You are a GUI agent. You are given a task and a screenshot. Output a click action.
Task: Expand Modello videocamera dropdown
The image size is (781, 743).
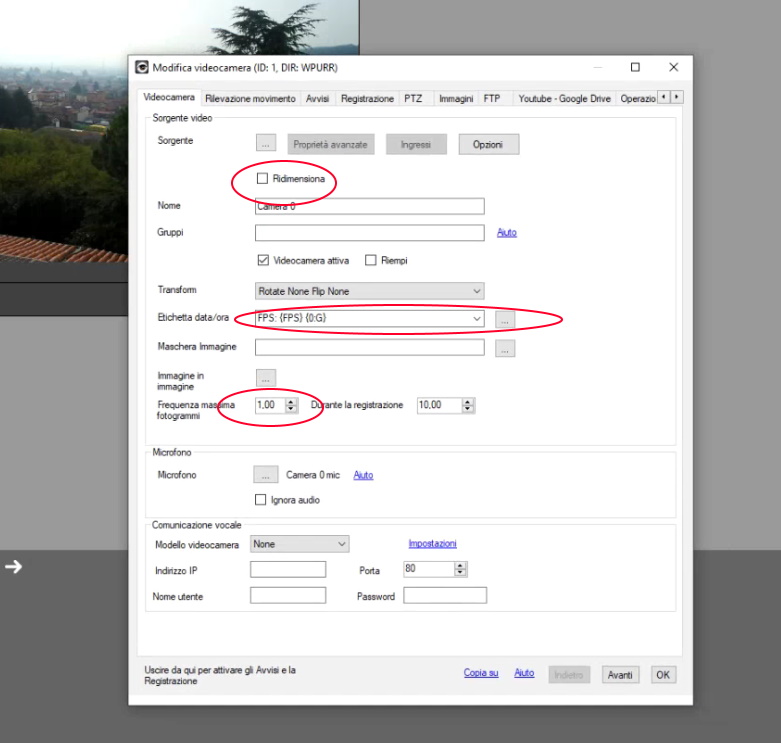pos(342,544)
